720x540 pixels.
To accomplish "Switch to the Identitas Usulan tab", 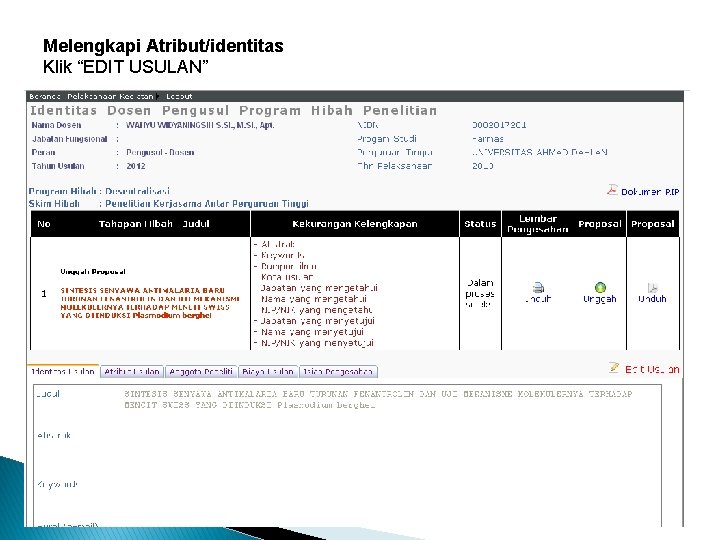I will (x=63, y=371).
